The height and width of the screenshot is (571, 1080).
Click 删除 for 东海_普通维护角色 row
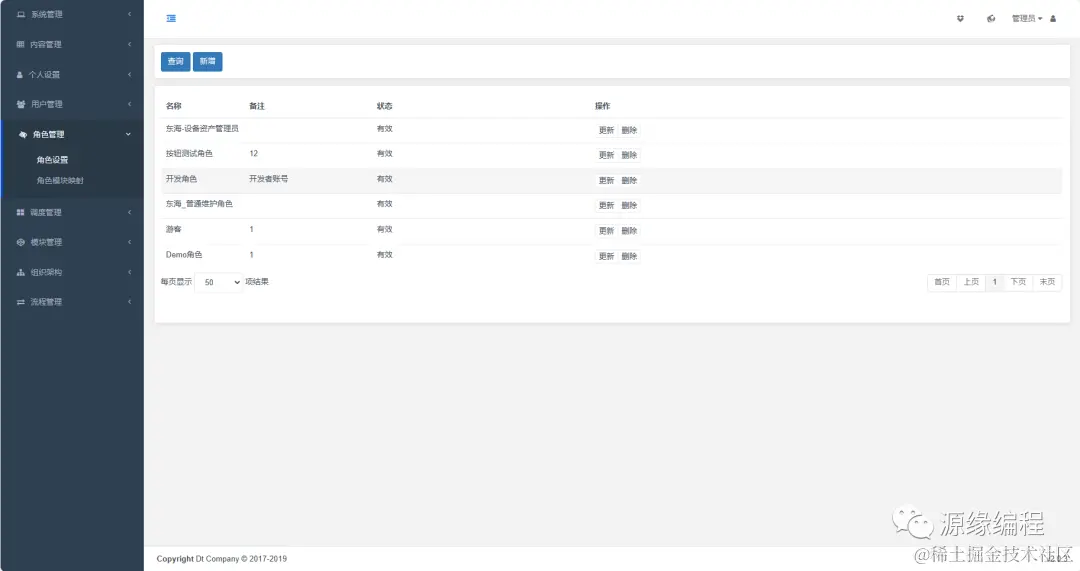629,205
